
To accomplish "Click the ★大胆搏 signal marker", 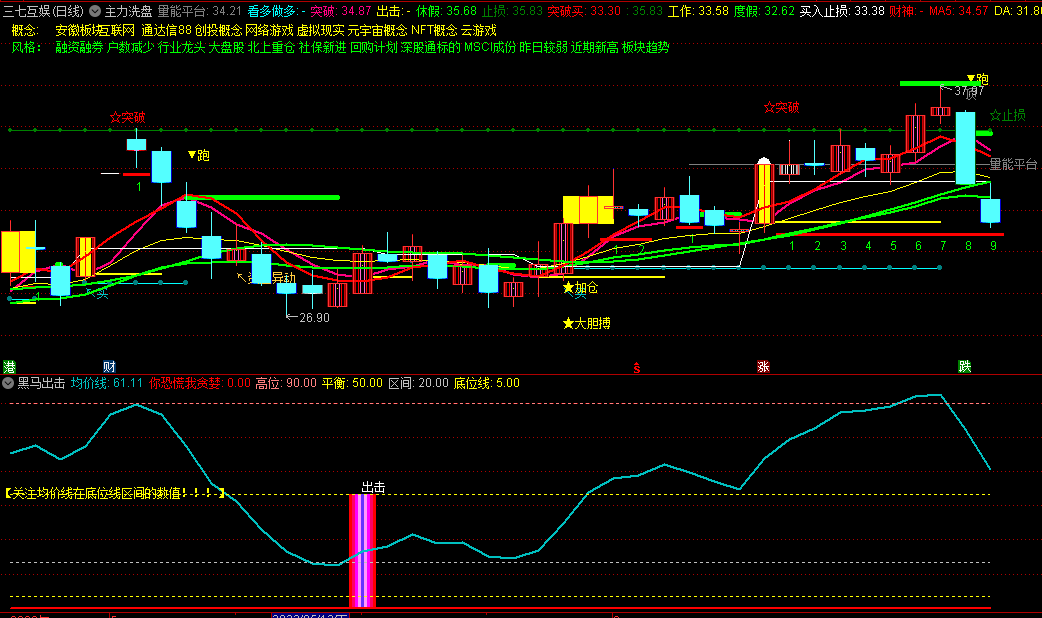I will point(587,324).
